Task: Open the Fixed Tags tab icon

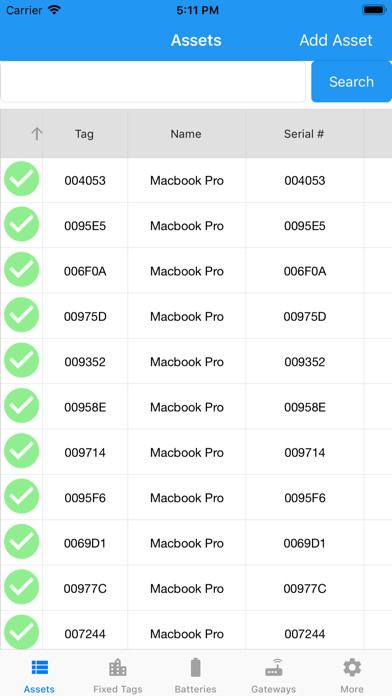Action: click(118, 668)
